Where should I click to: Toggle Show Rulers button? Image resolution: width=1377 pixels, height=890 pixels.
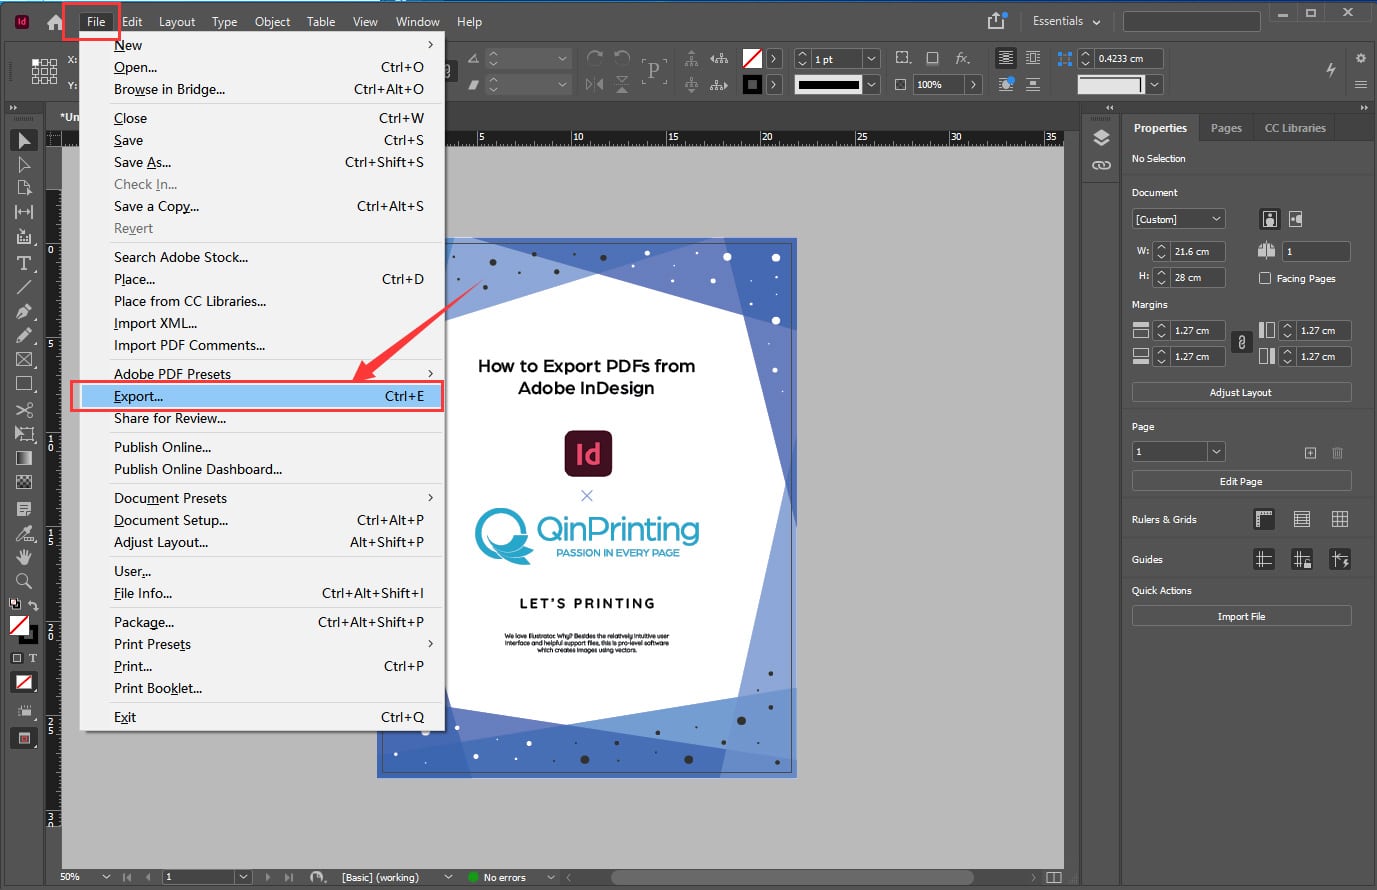tap(1264, 519)
